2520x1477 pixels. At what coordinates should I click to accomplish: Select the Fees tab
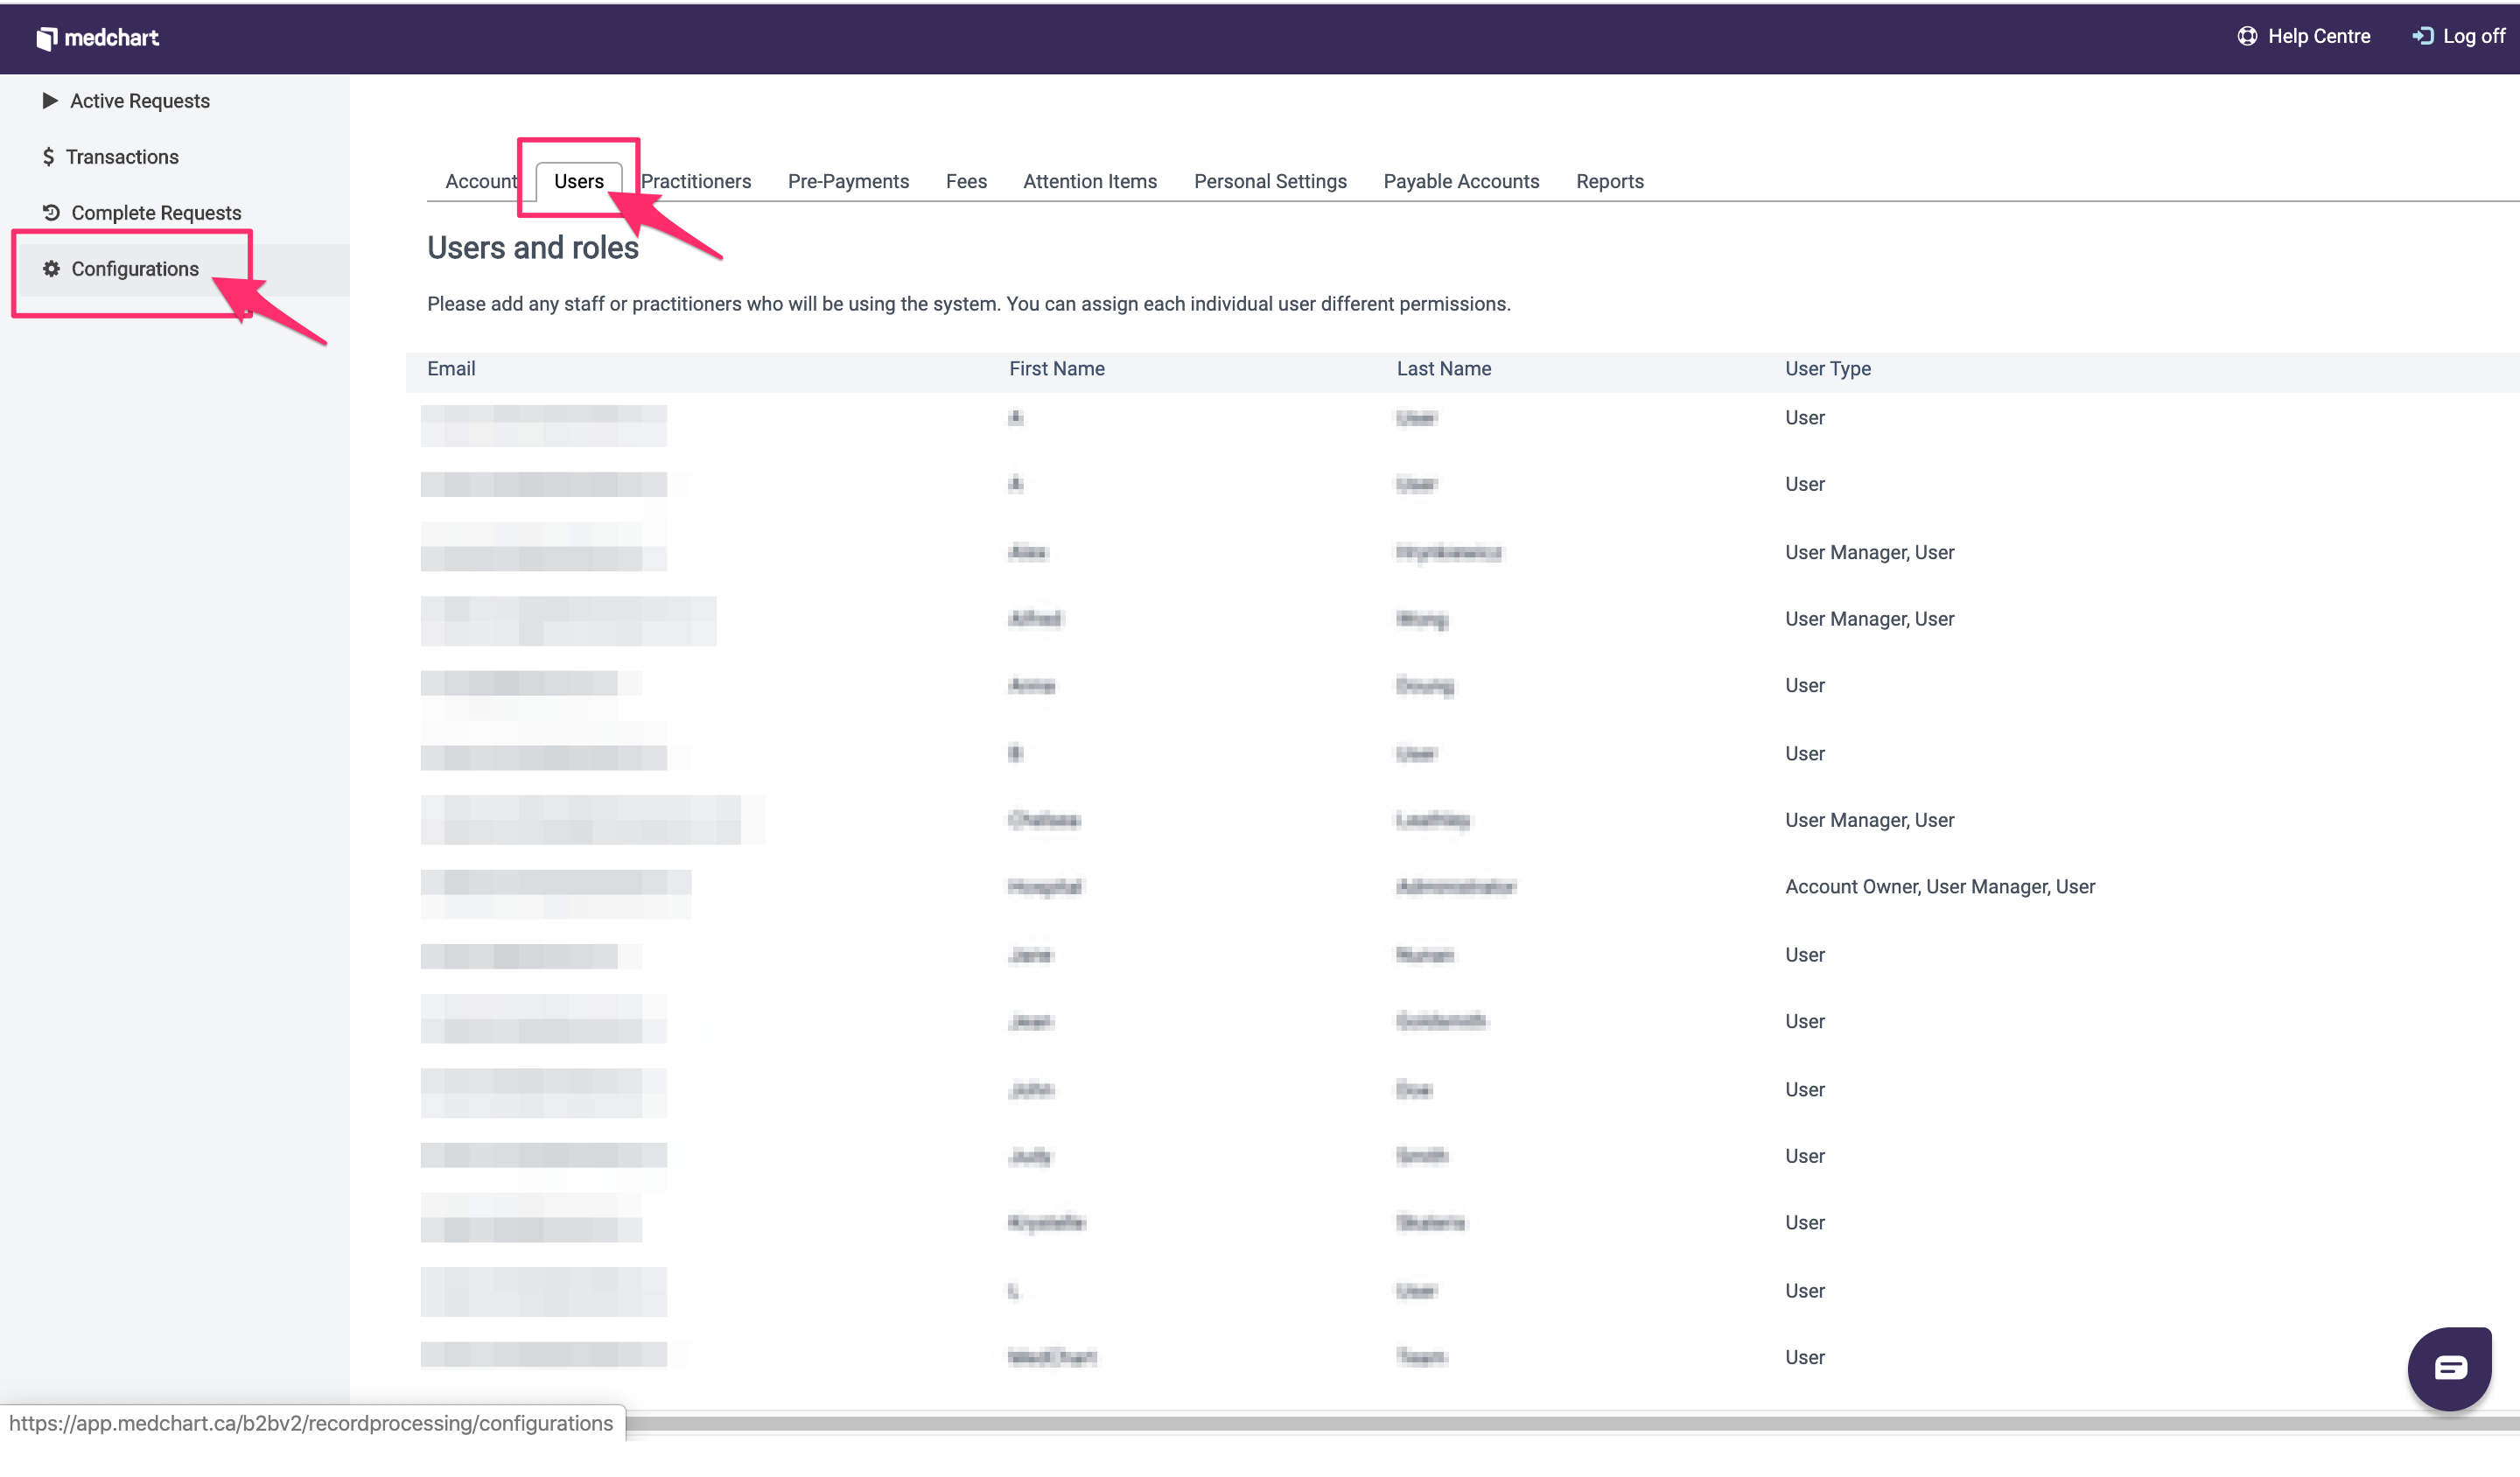click(x=966, y=181)
